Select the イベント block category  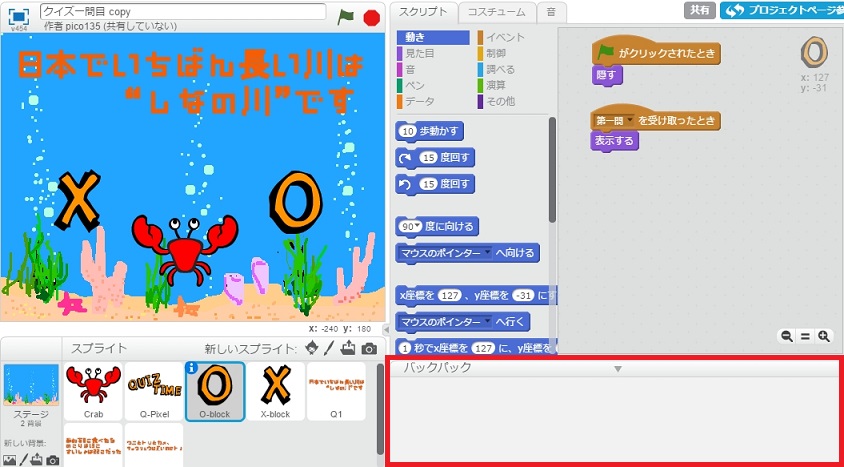(505, 37)
